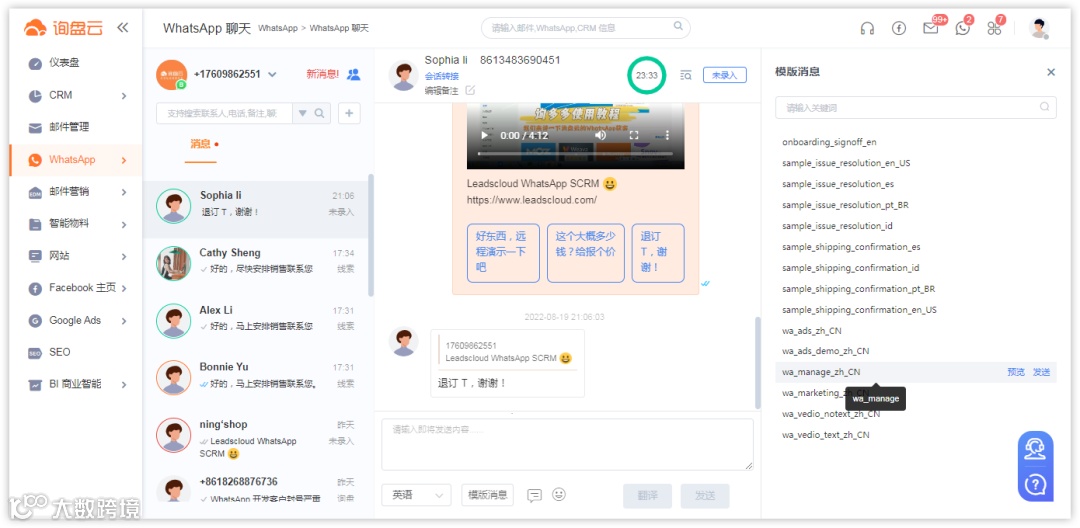Open chat history search icon beside timer
The width and height of the screenshot is (1080, 528).
coord(685,75)
